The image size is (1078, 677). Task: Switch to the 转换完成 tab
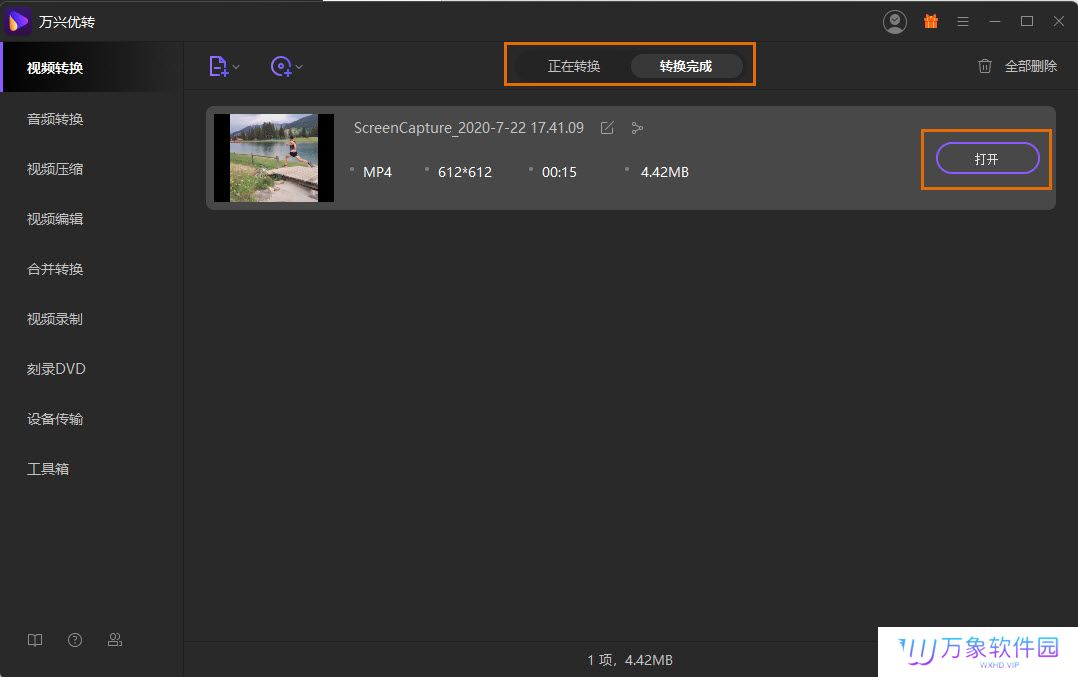point(685,66)
